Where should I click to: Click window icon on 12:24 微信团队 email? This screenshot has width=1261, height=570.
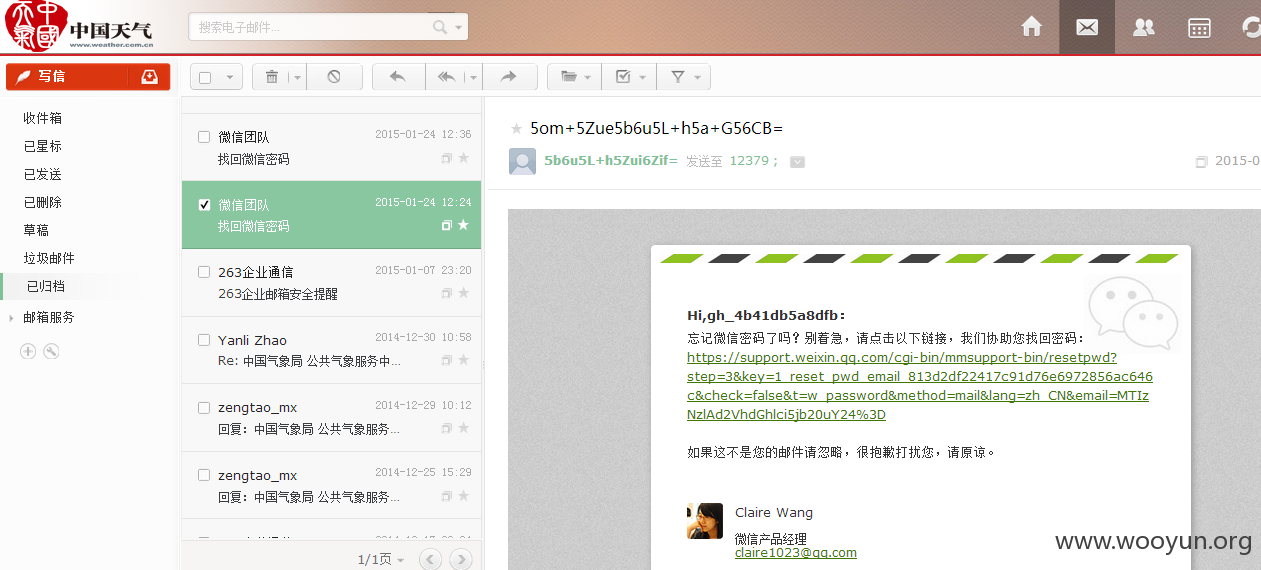446,226
